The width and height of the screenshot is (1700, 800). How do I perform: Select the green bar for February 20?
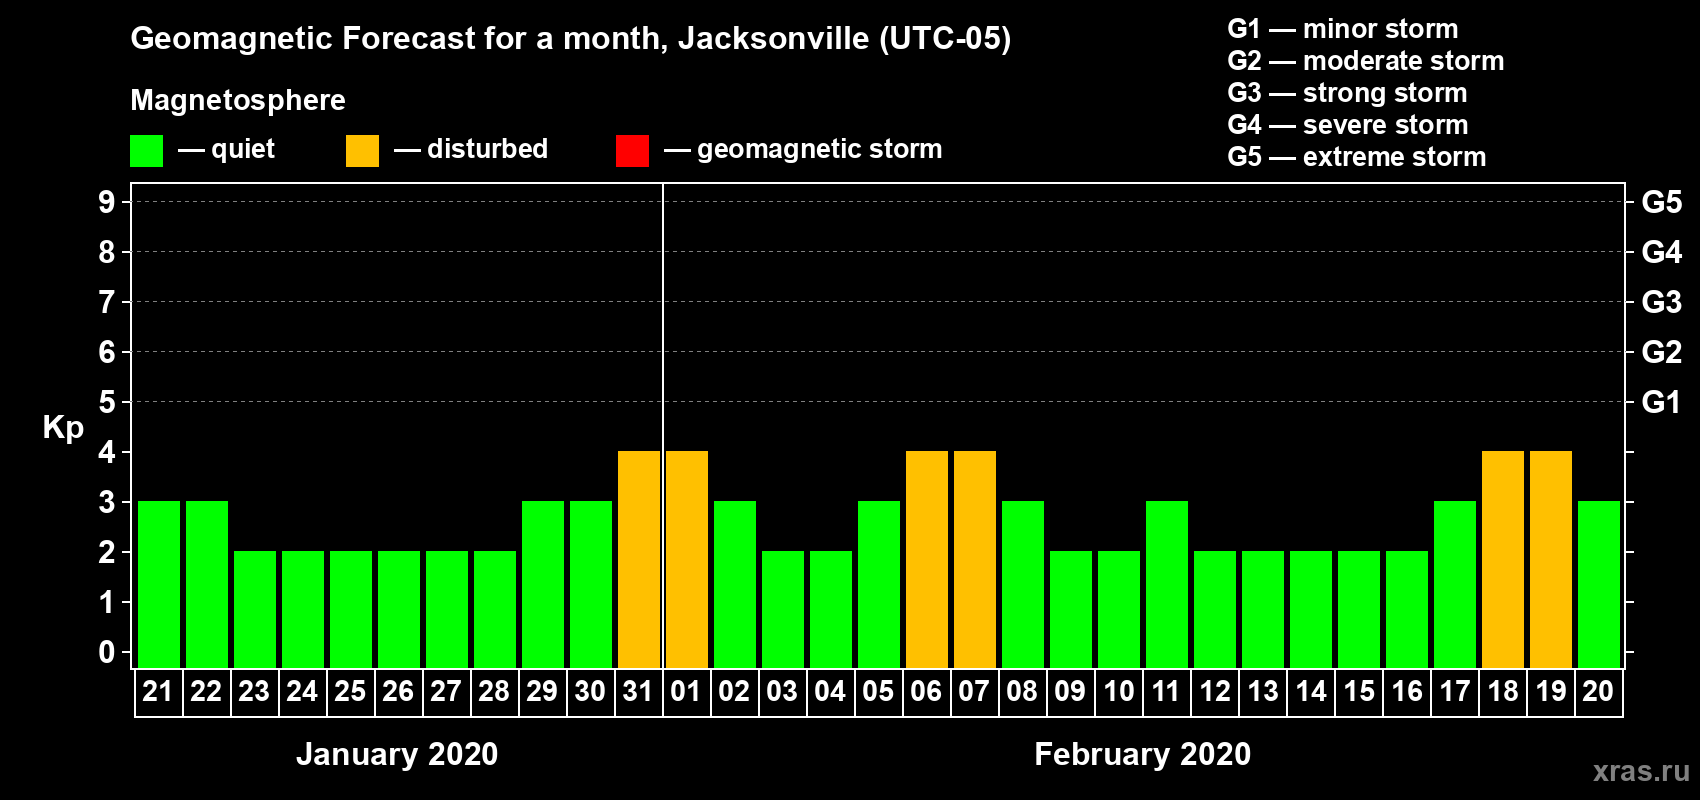click(1599, 585)
